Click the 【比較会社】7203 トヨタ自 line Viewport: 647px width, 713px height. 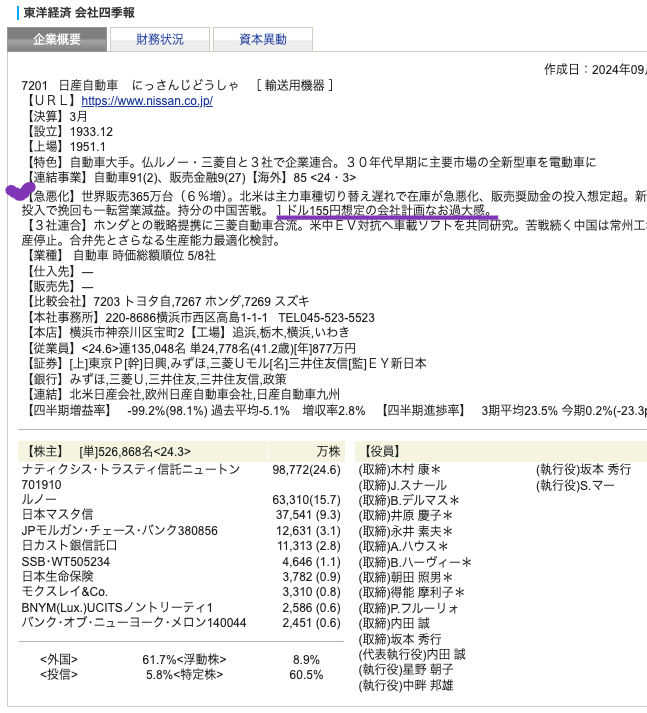(x=166, y=301)
